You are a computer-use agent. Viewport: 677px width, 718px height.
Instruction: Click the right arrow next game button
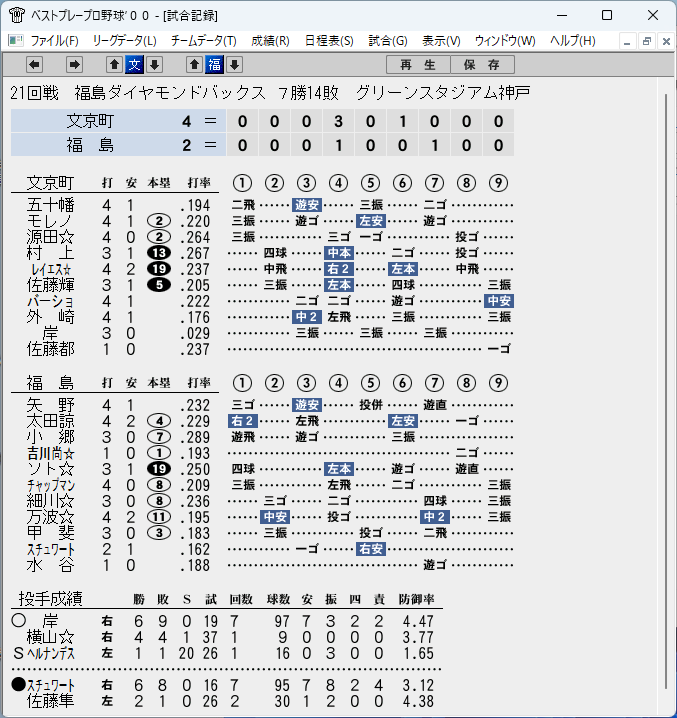pos(74,65)
